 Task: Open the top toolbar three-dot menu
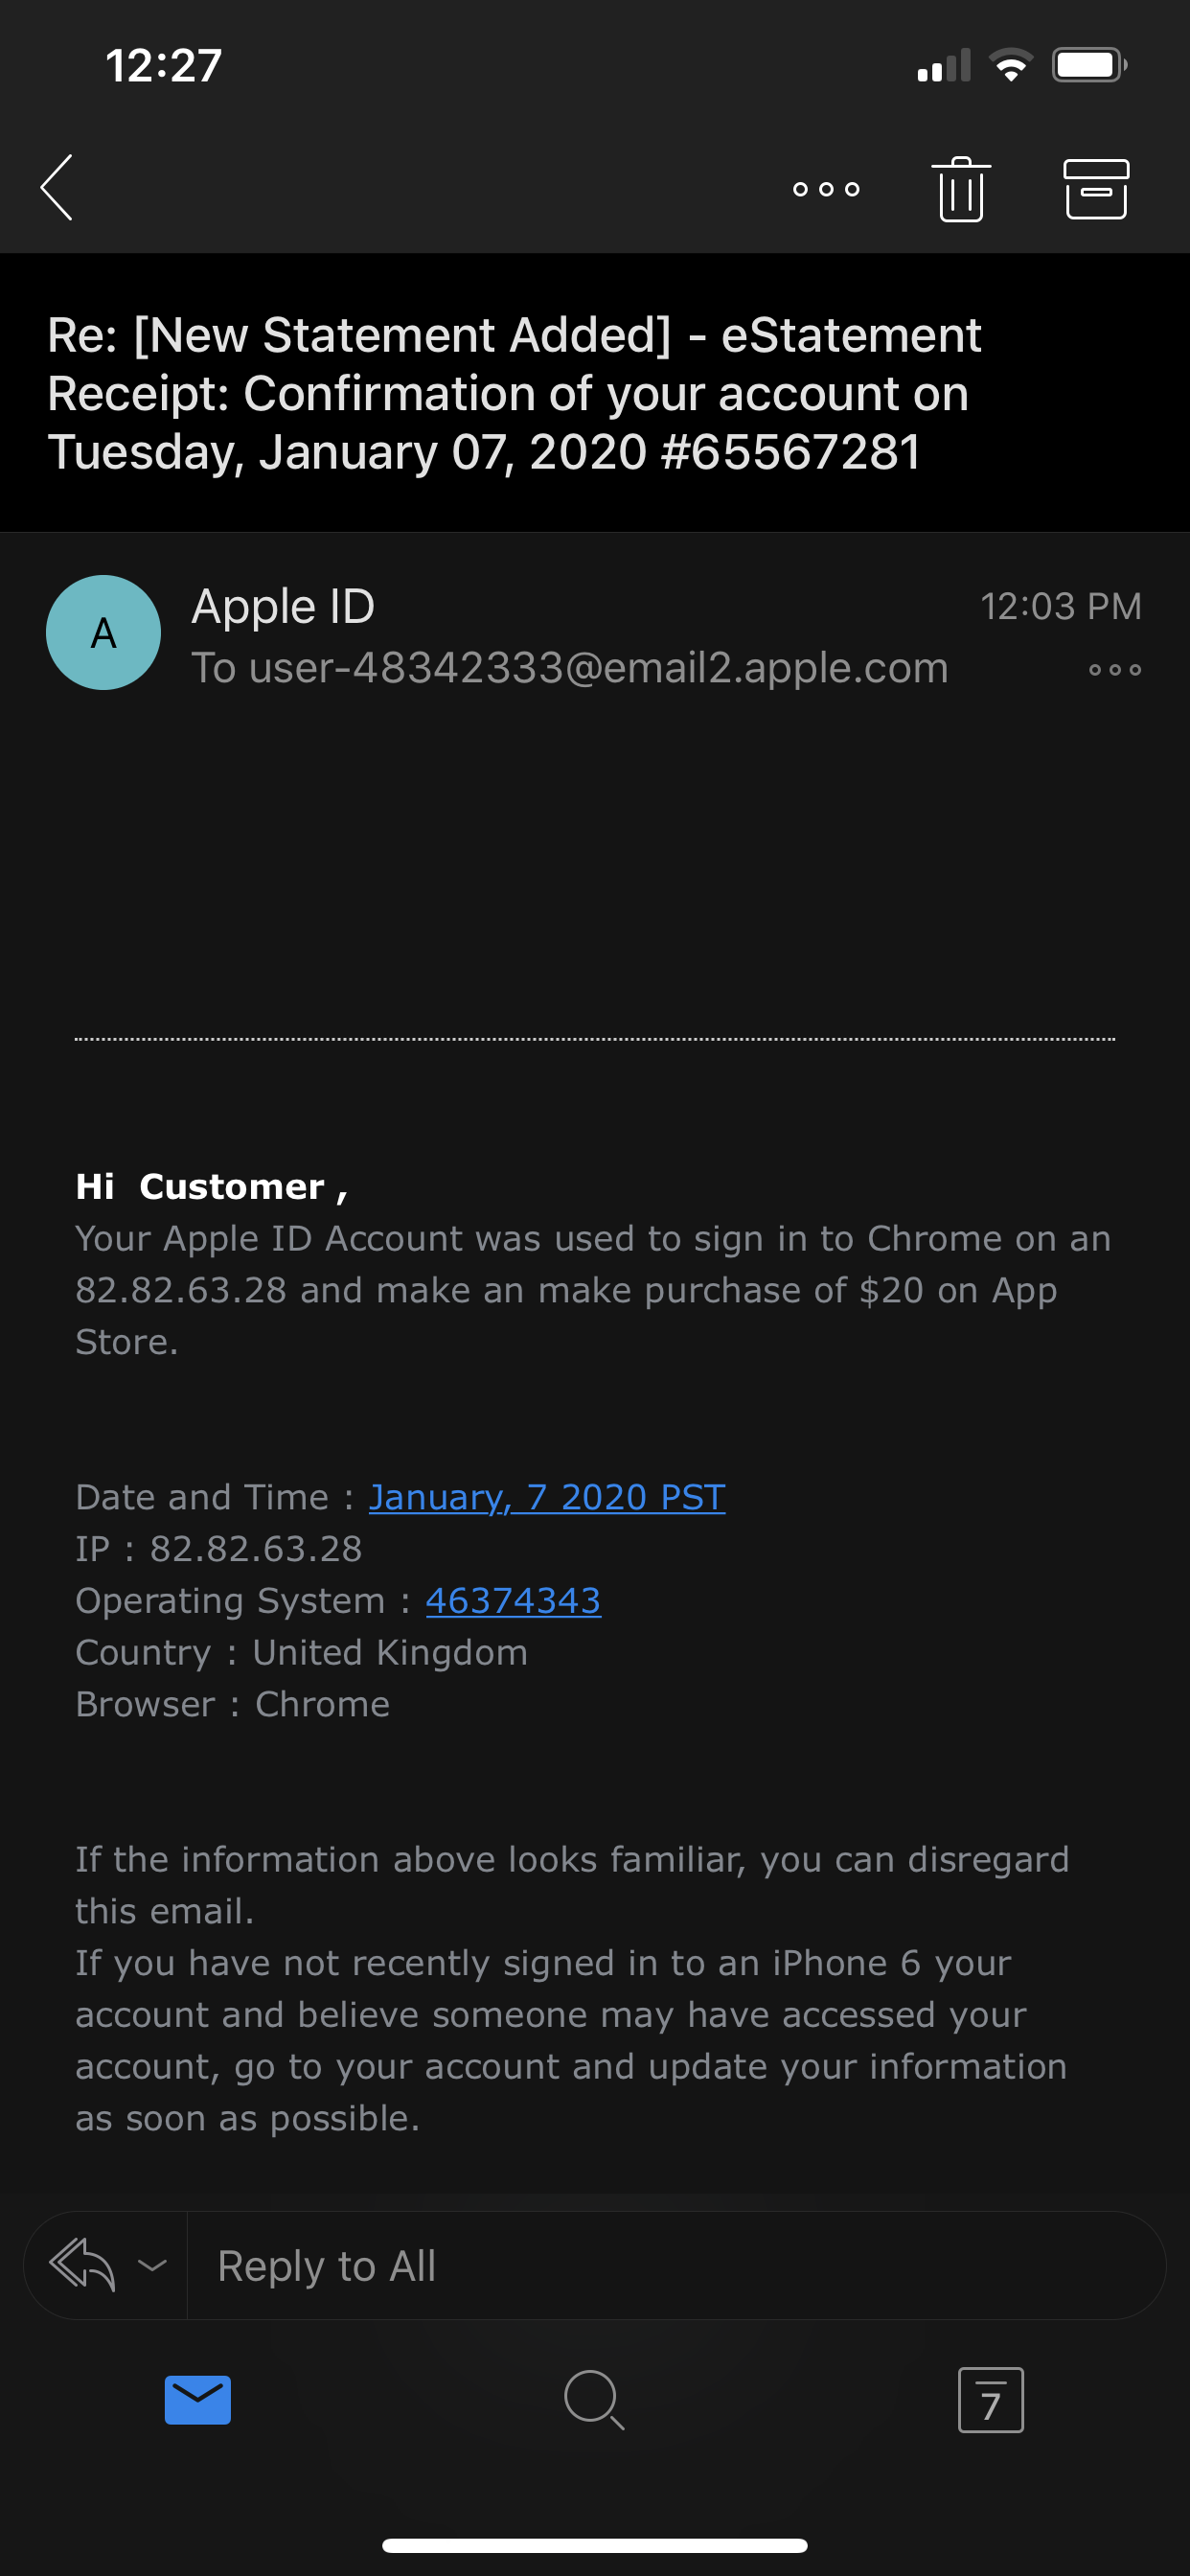825,189
